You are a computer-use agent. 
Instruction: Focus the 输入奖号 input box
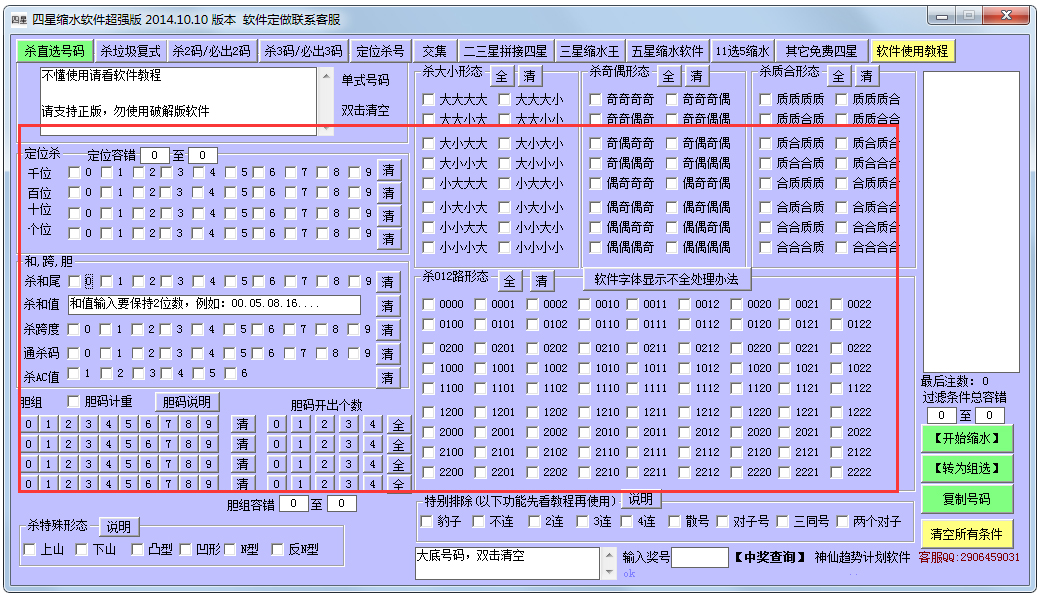tap(699, 557)
